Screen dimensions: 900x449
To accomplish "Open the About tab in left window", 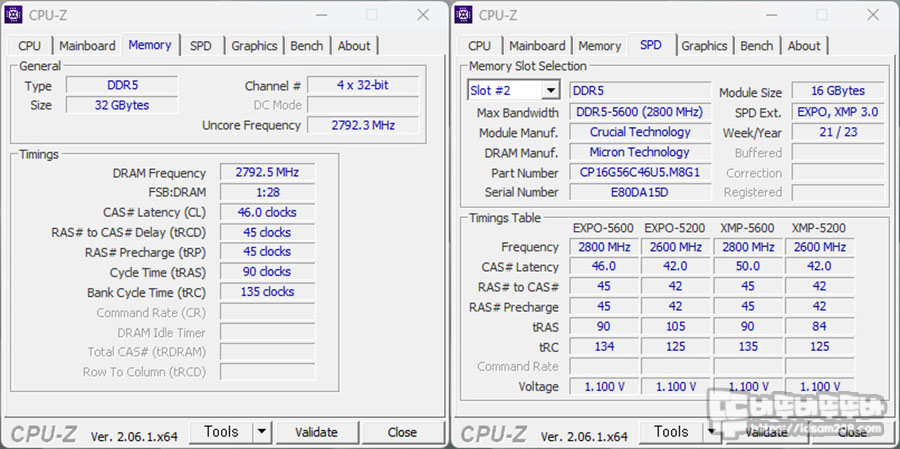I will click(x=354, y=46).
